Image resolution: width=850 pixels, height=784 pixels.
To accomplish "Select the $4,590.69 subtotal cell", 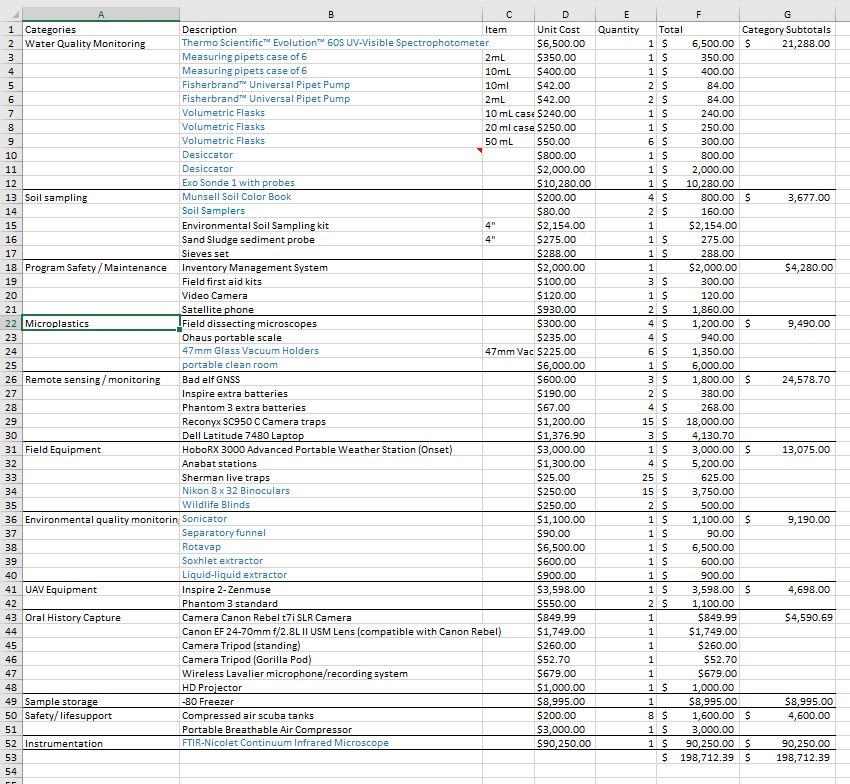I will [787, 618].
